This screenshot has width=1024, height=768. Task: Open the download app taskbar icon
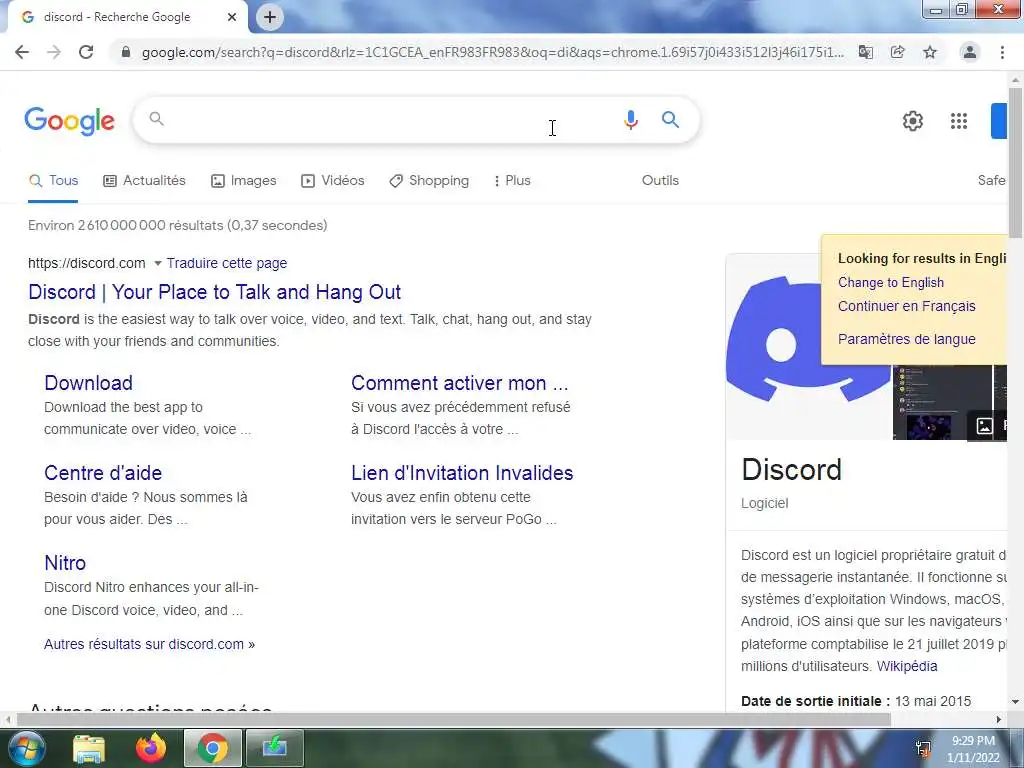click(x=274, y=748)
